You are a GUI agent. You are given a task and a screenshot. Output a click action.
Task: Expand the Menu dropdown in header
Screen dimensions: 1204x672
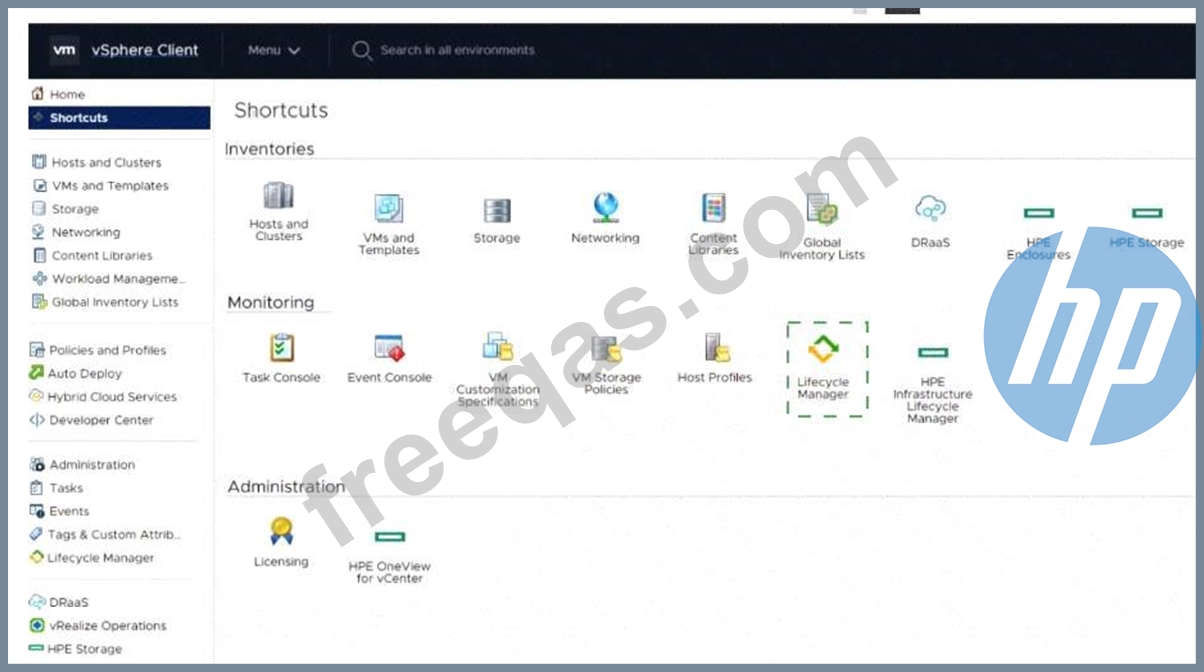[274, 50]
